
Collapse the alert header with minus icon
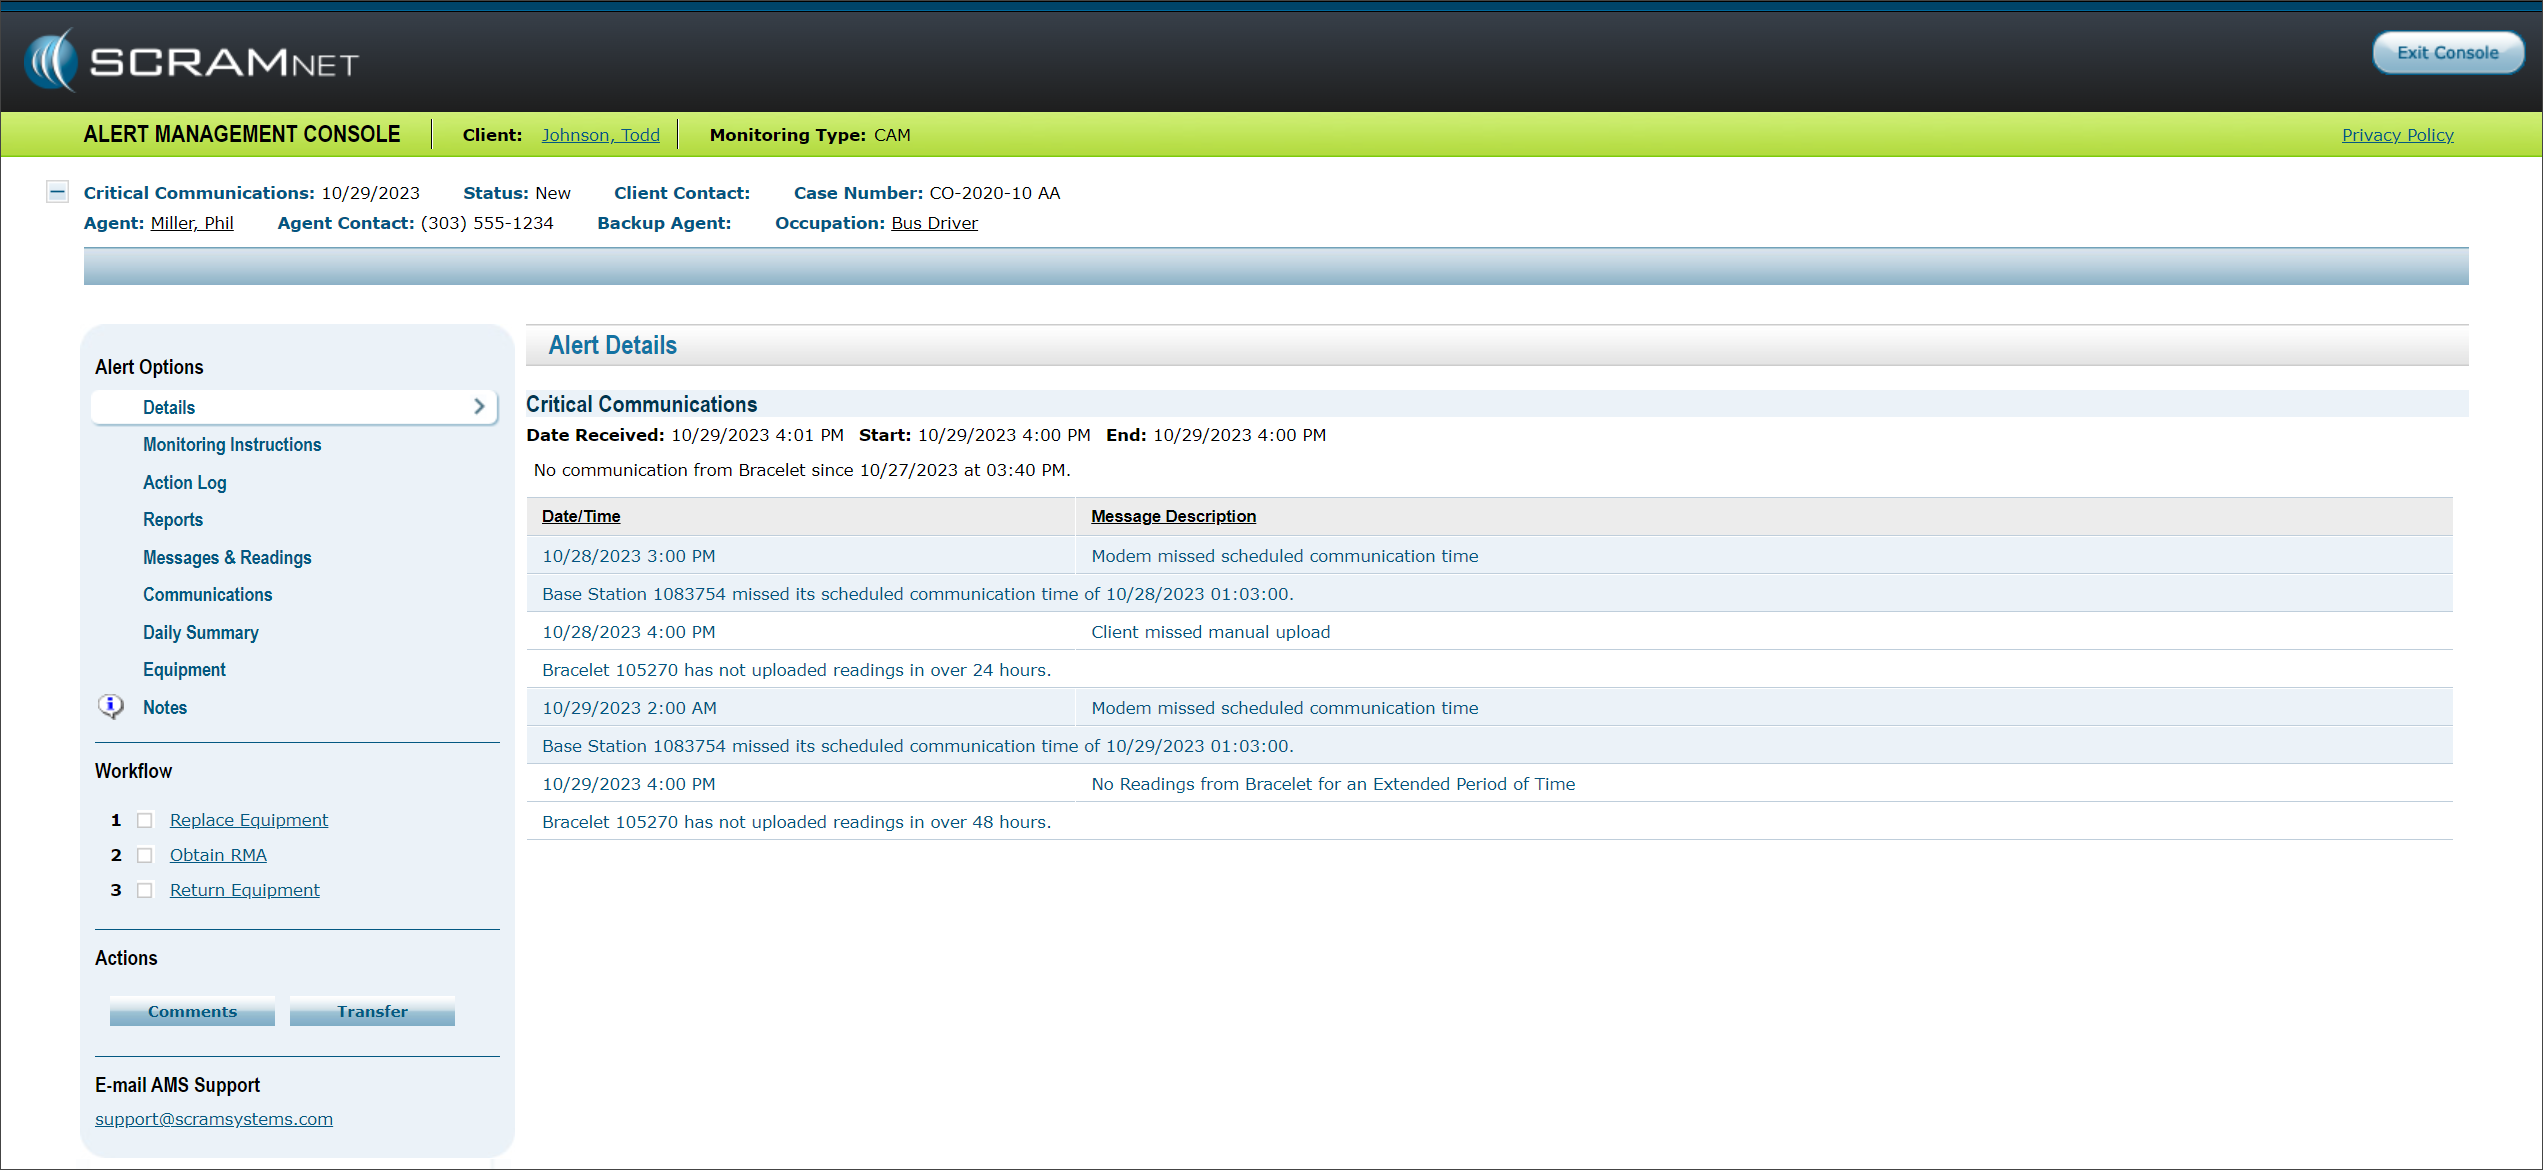click(58, 192)
